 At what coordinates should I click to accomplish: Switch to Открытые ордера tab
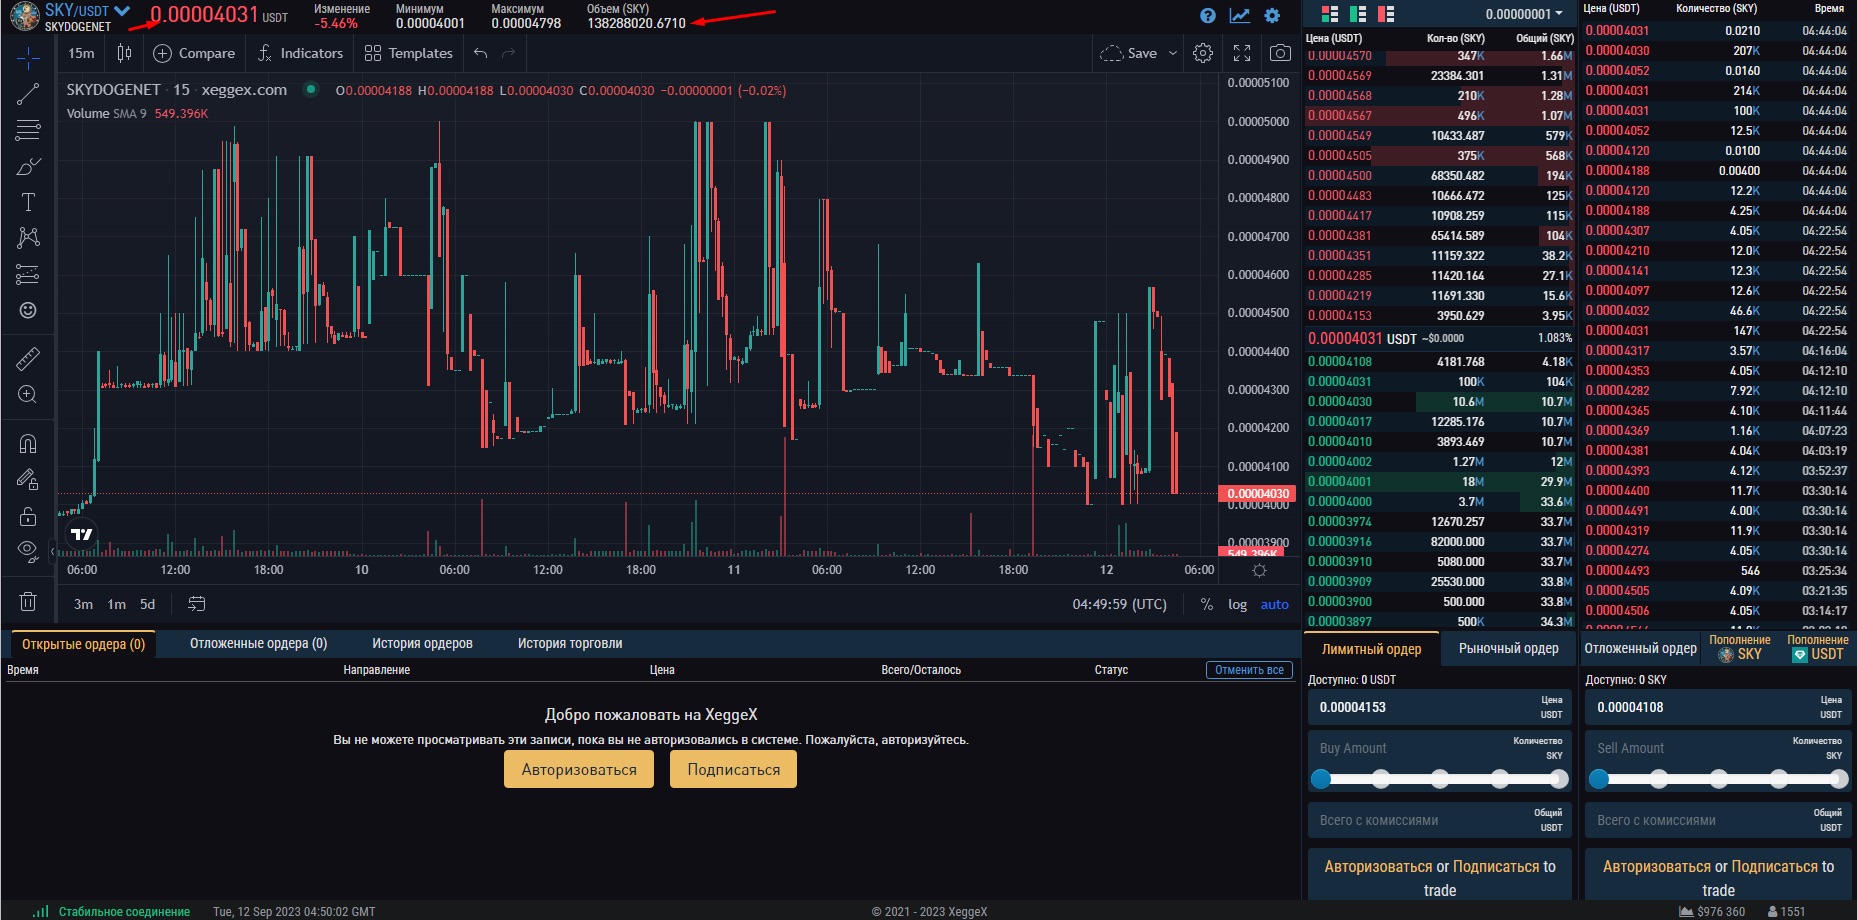(84, 643)
